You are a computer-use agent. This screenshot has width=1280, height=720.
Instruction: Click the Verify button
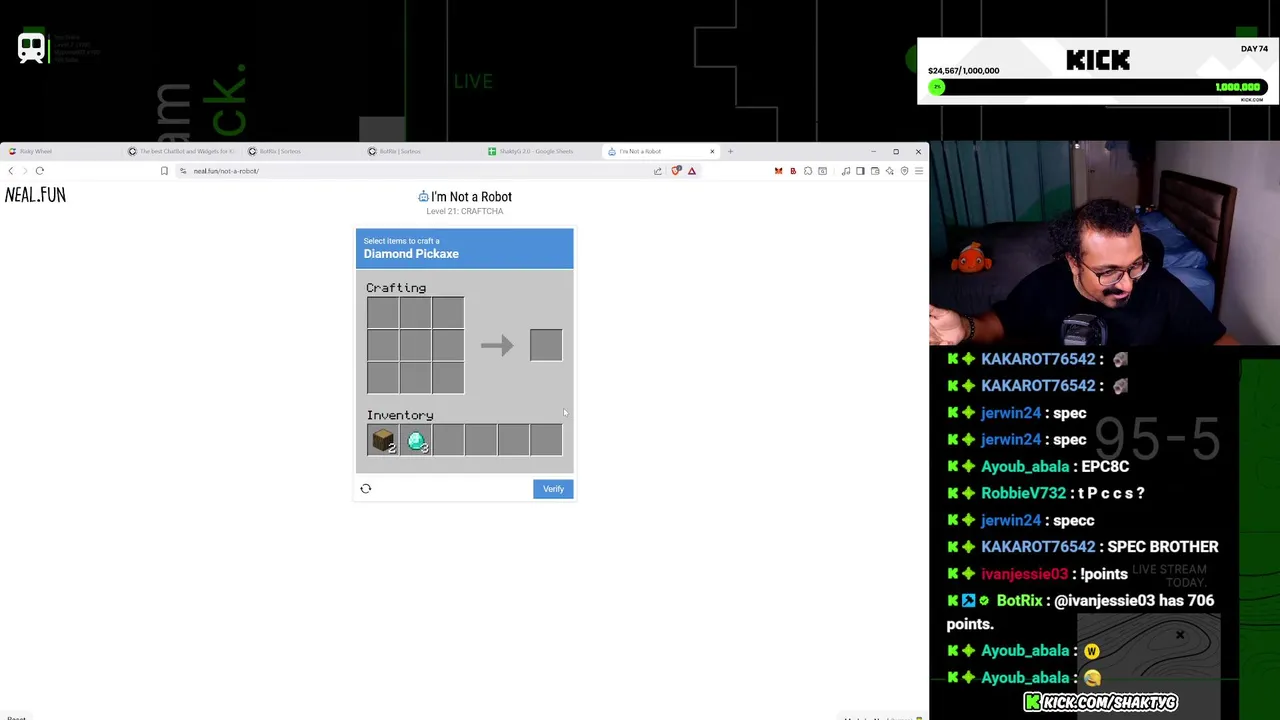coord(553,489)
